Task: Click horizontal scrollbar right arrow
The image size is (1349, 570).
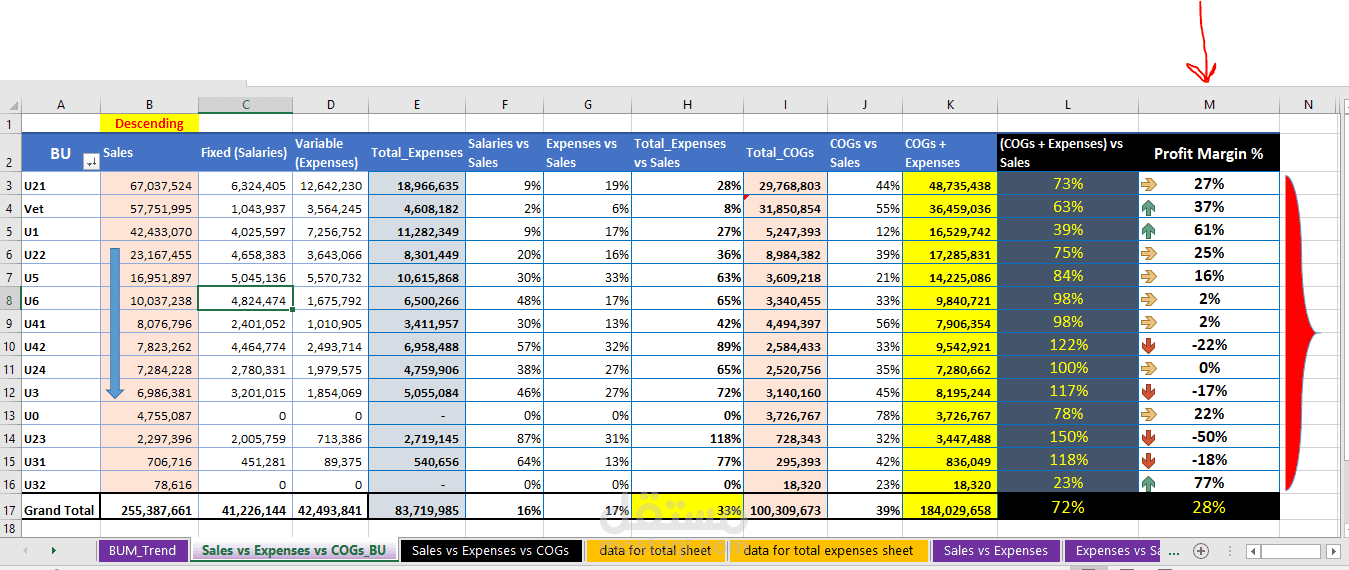Action: [x=1333, y=551]
